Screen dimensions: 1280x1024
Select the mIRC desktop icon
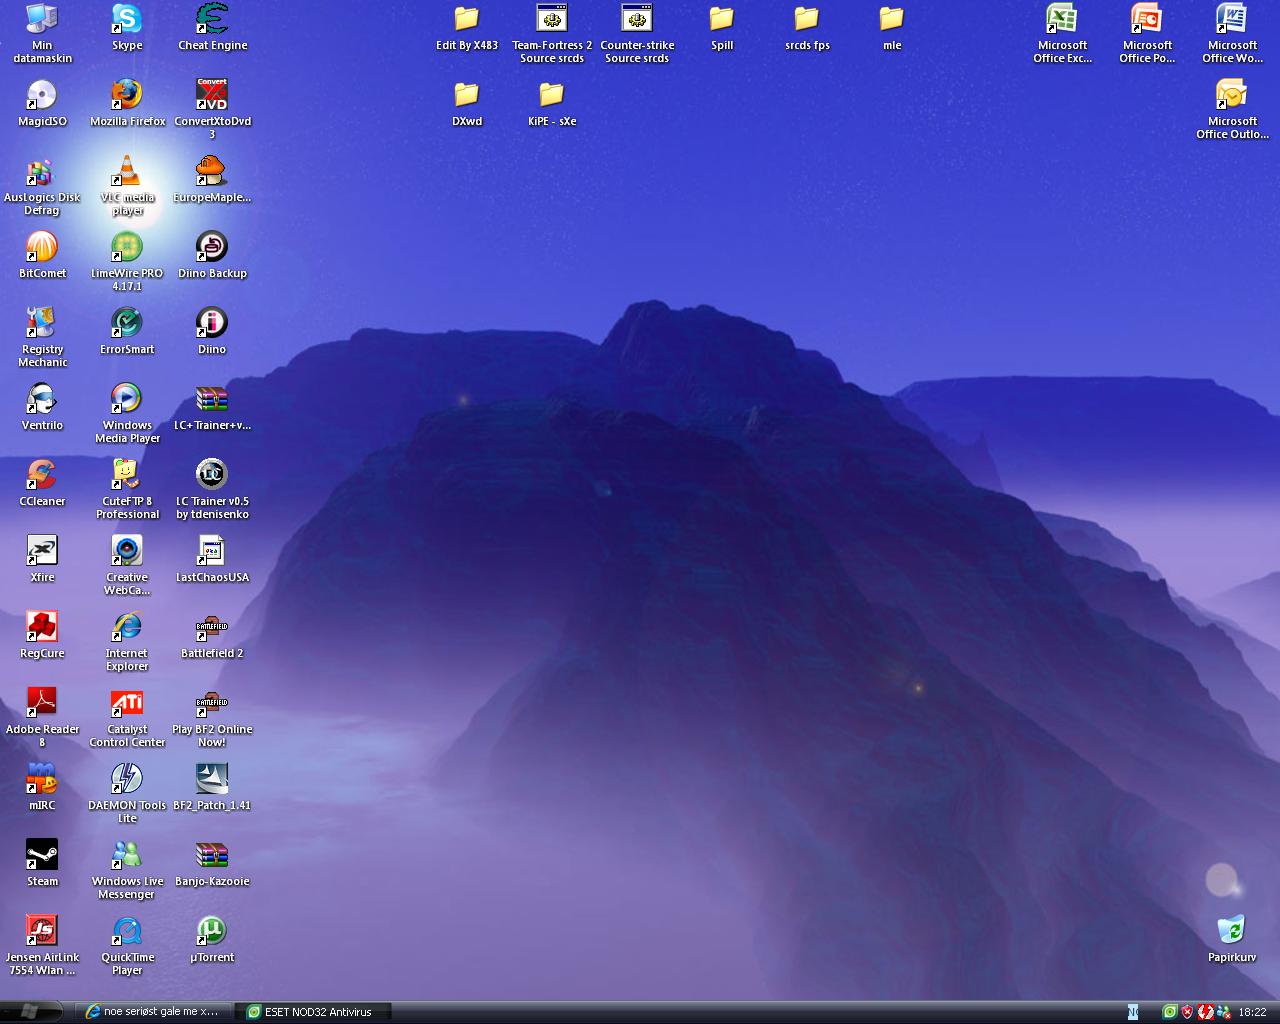[x=42, y=787]
